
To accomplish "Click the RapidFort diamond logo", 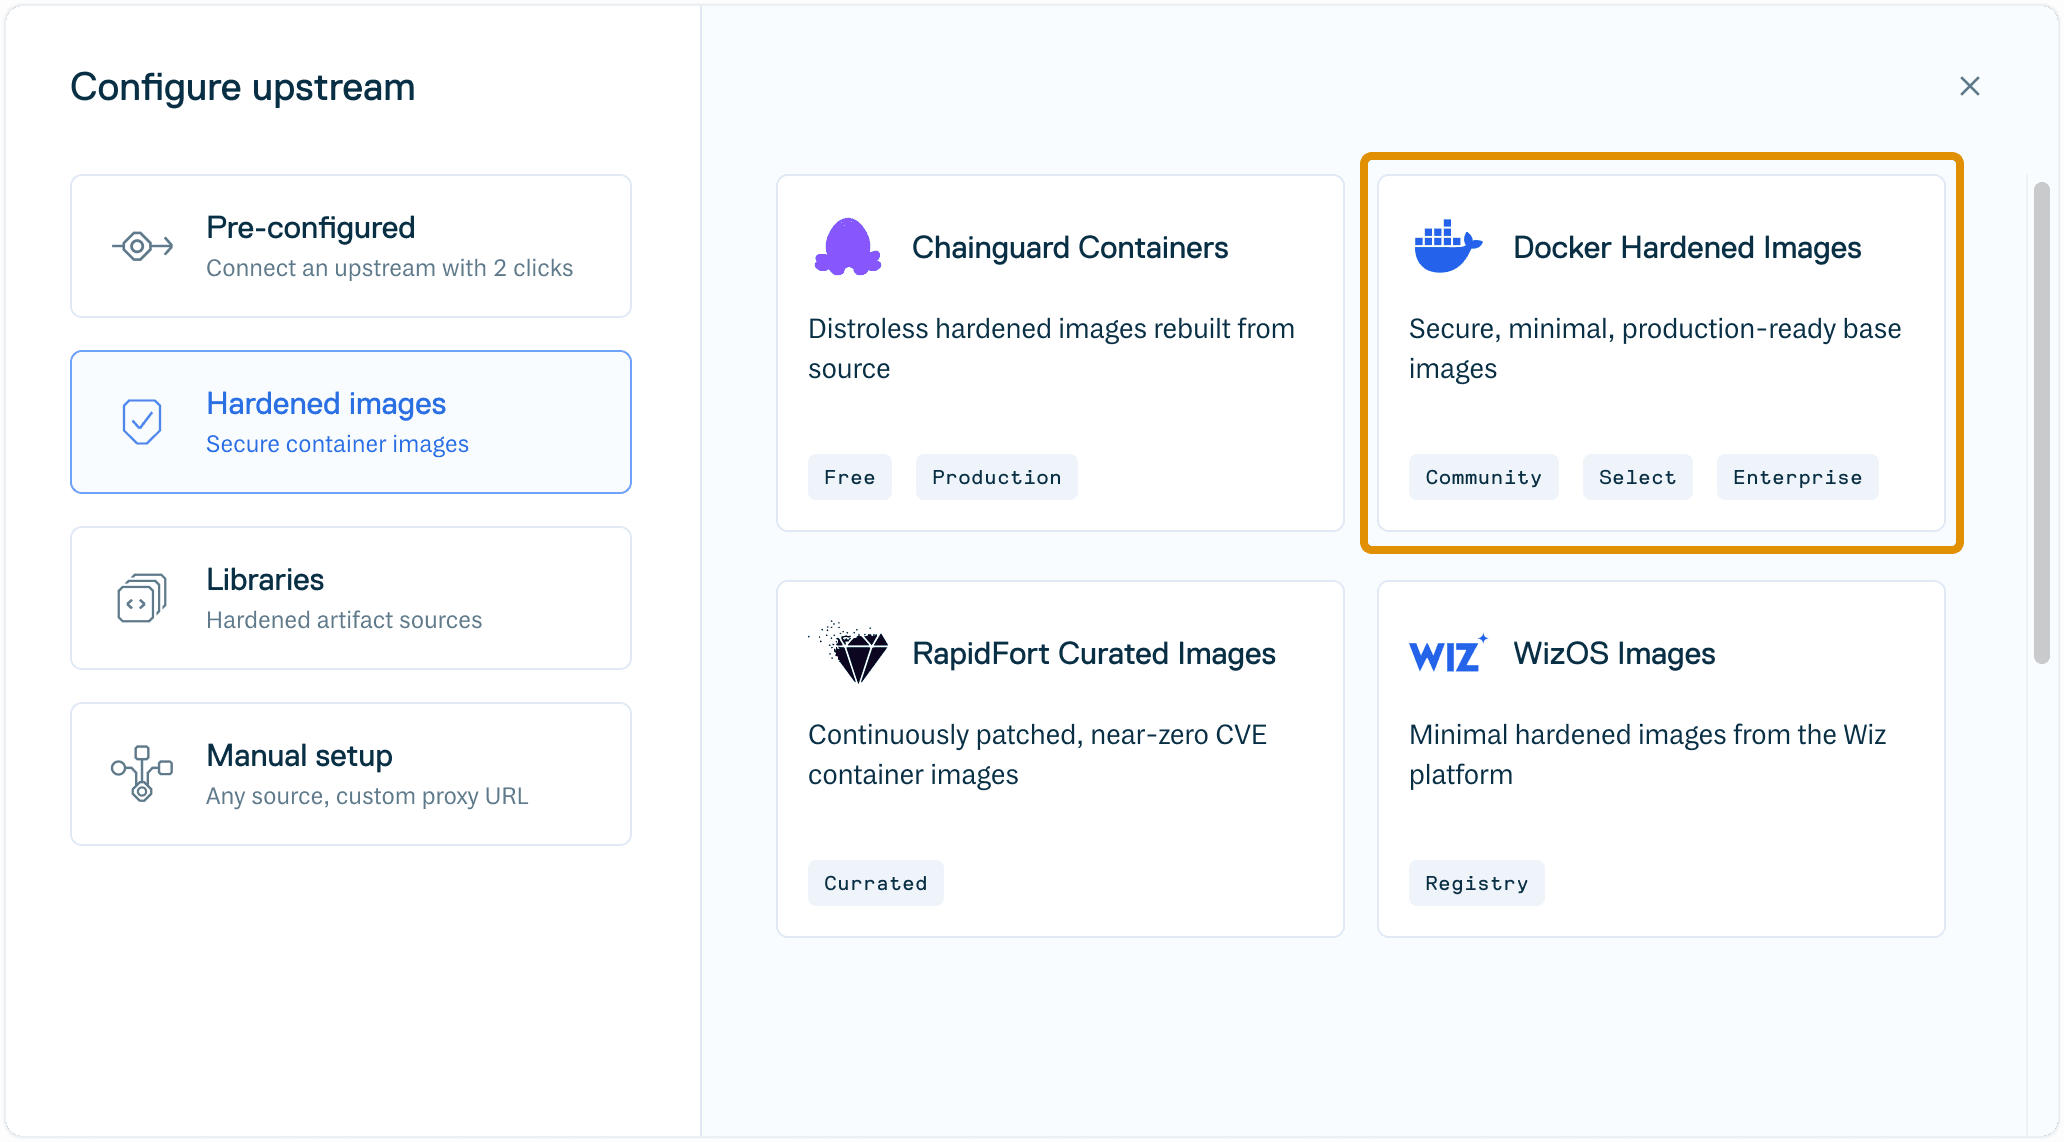I will pos(850,652).
